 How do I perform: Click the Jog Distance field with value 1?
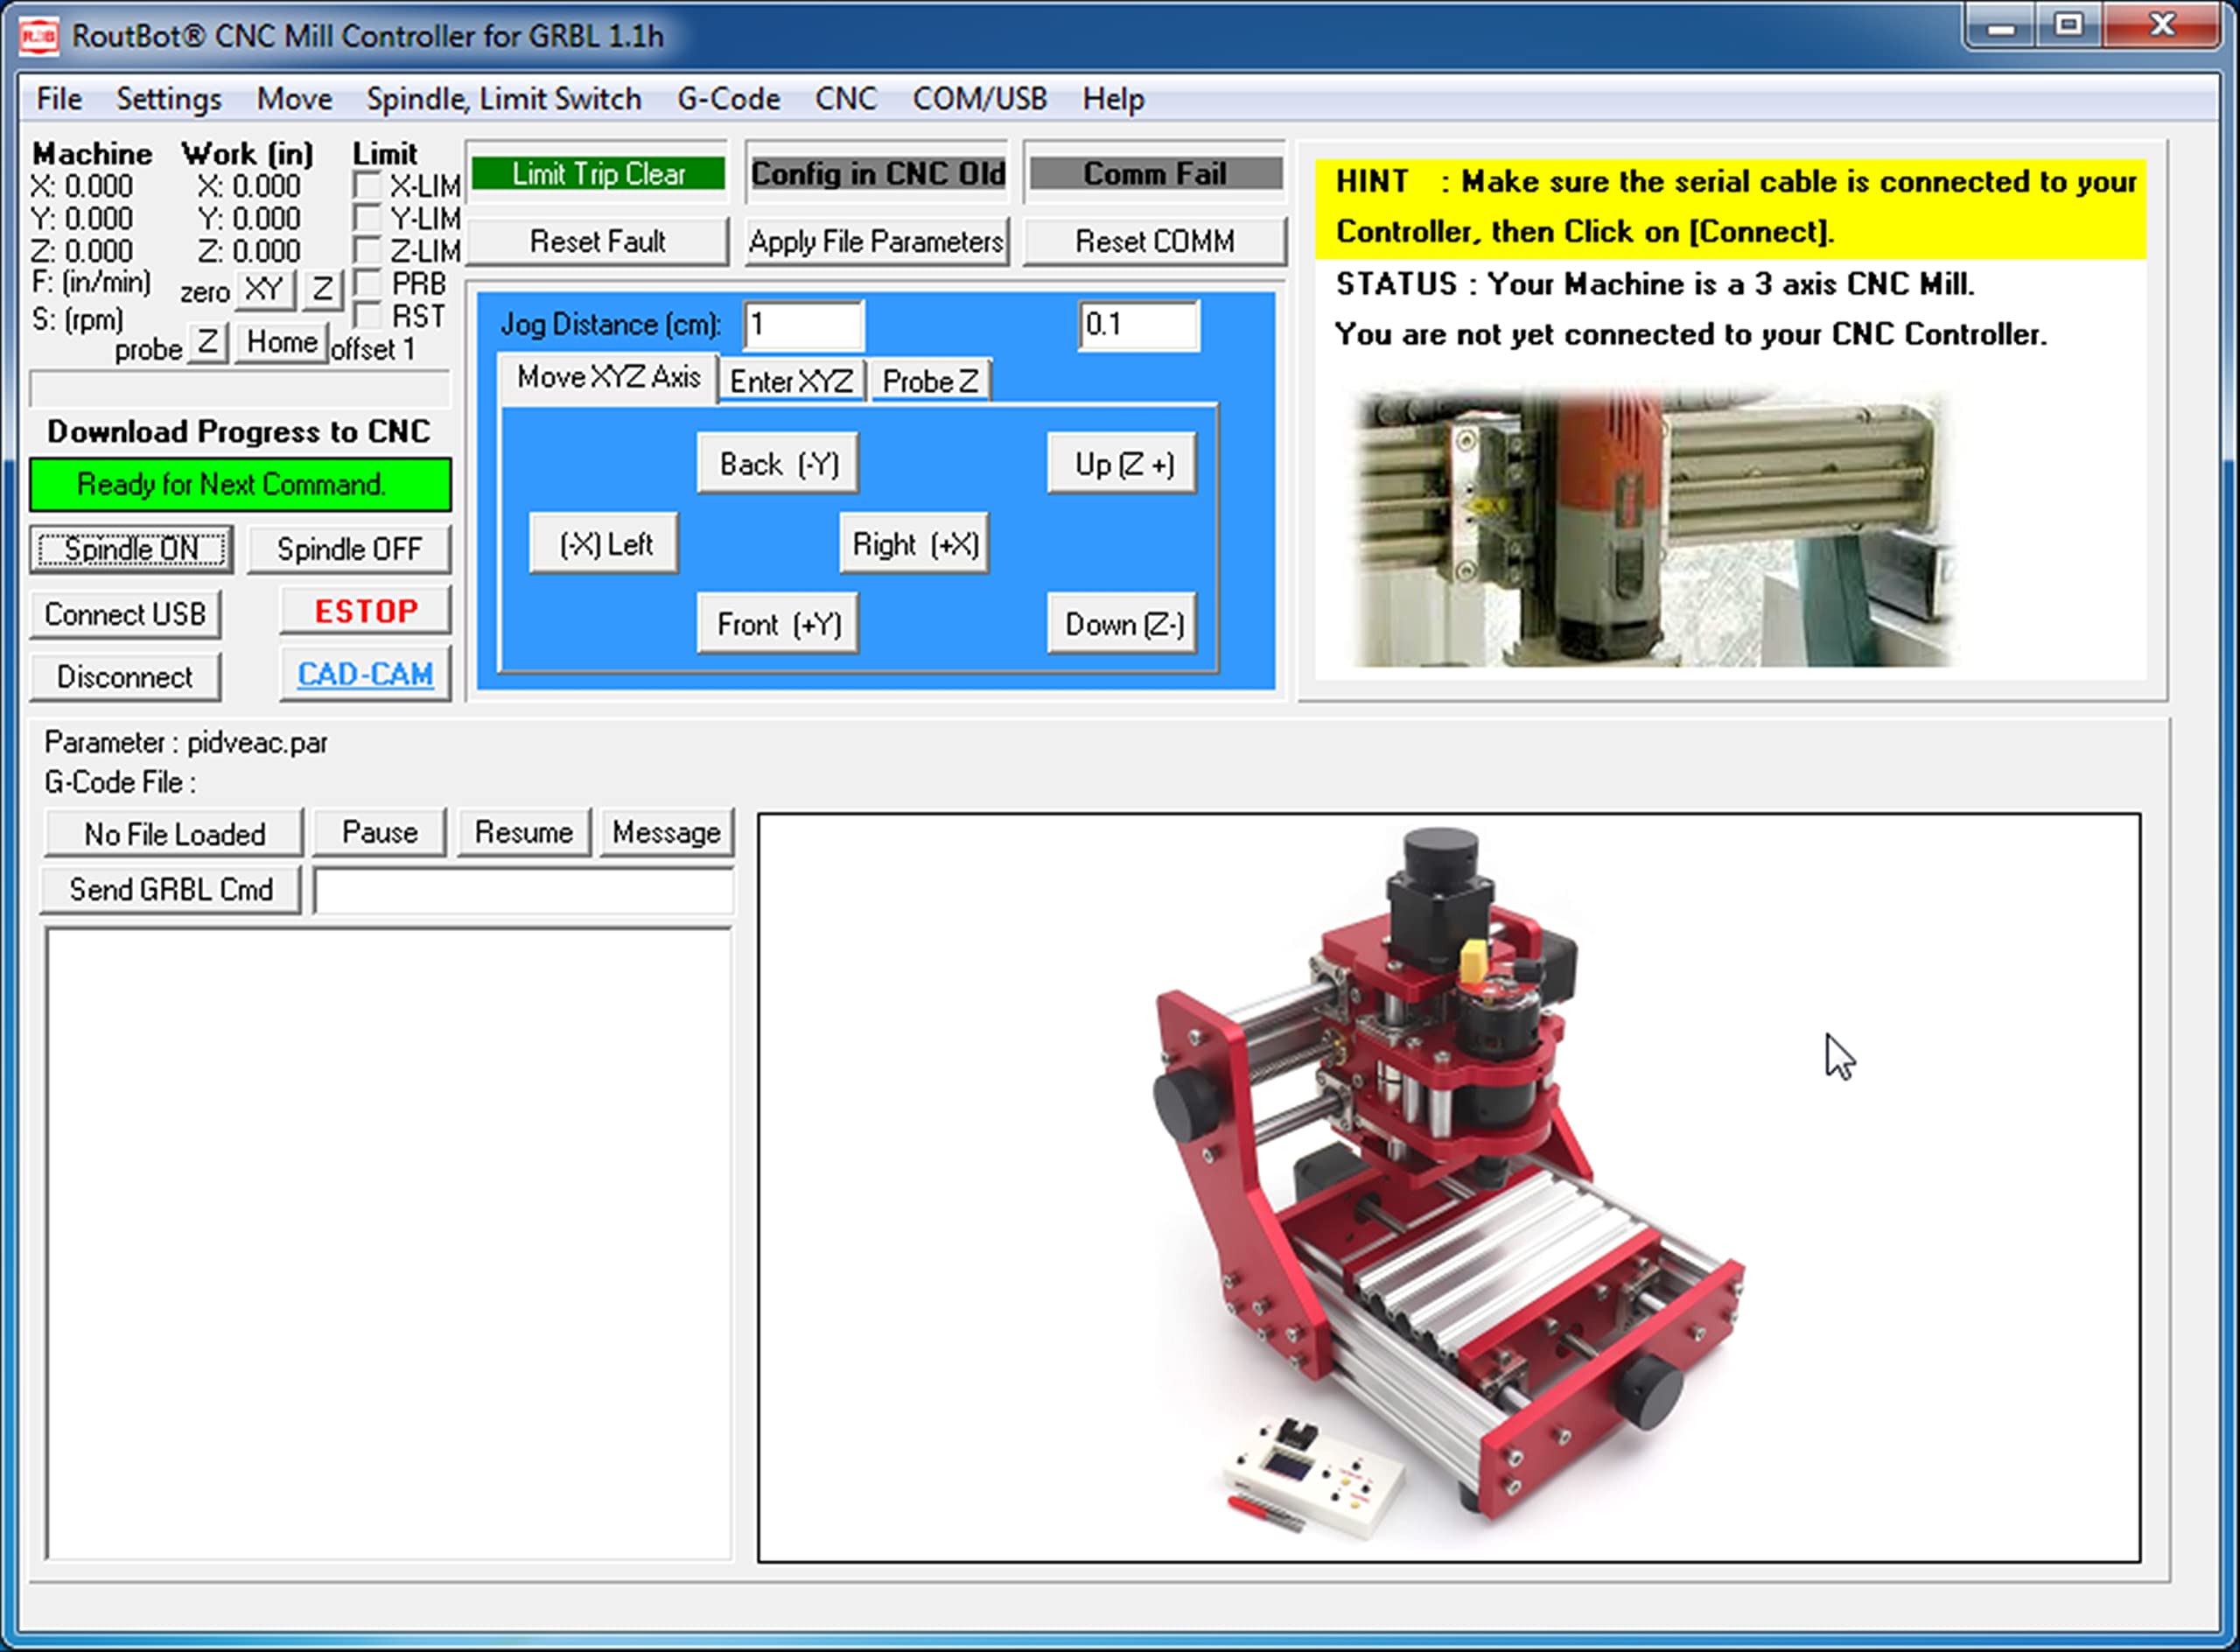point(803,325)
